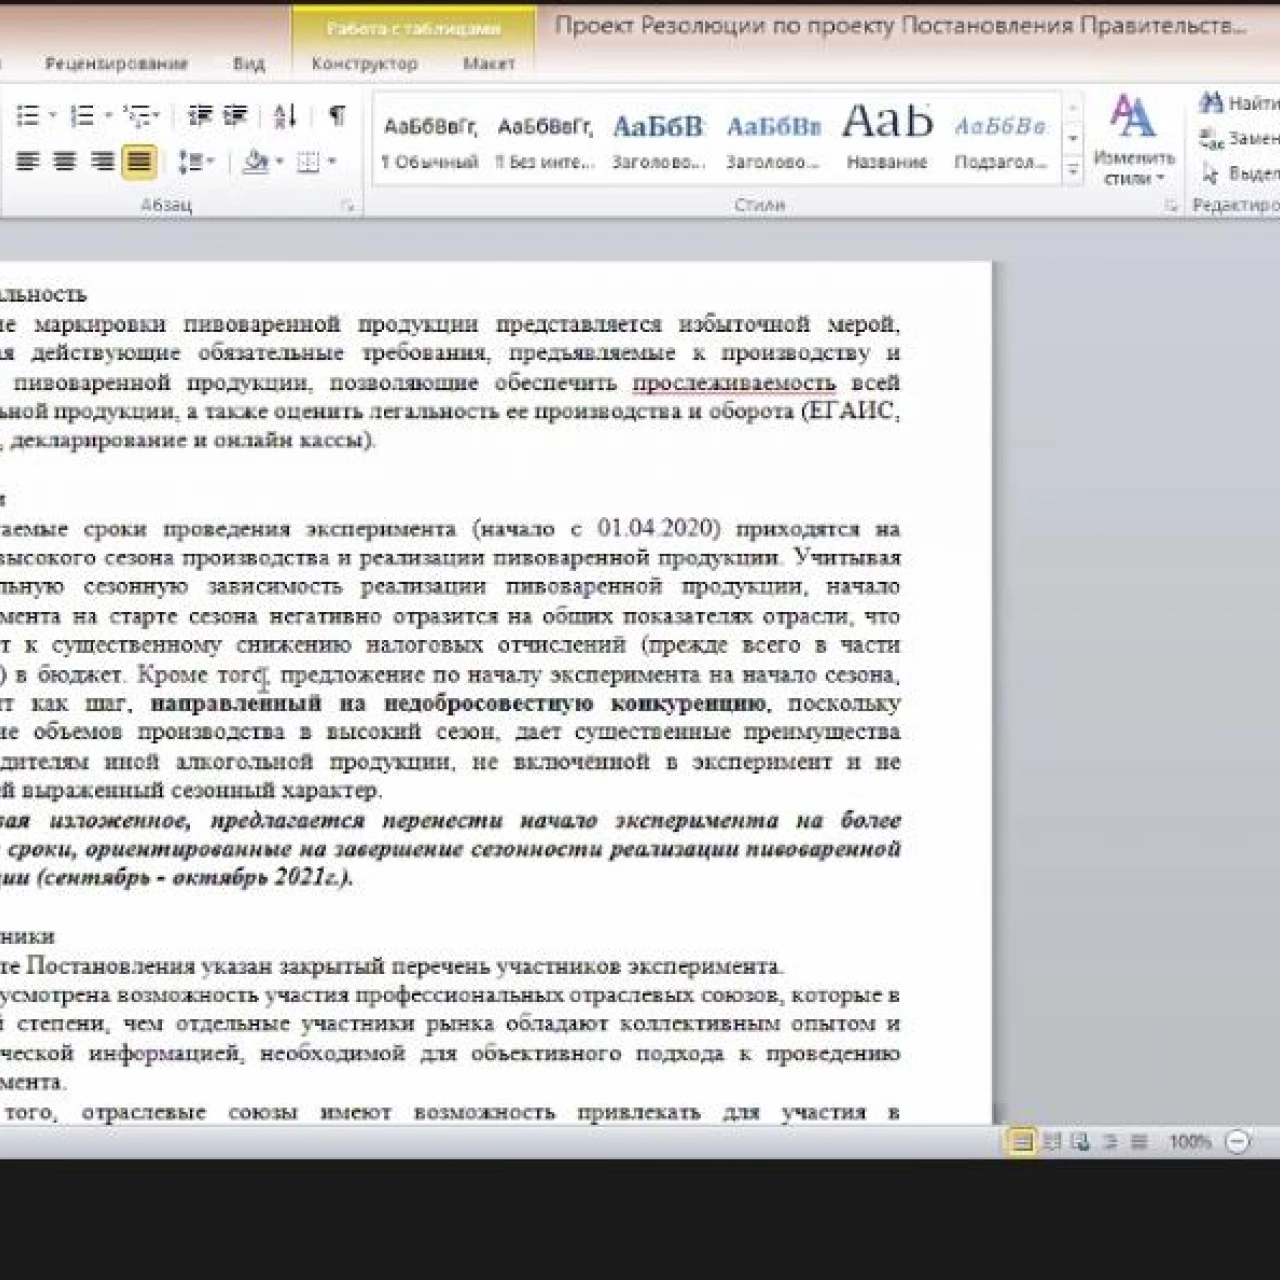Switch to Draft view

point(1138,1142)
